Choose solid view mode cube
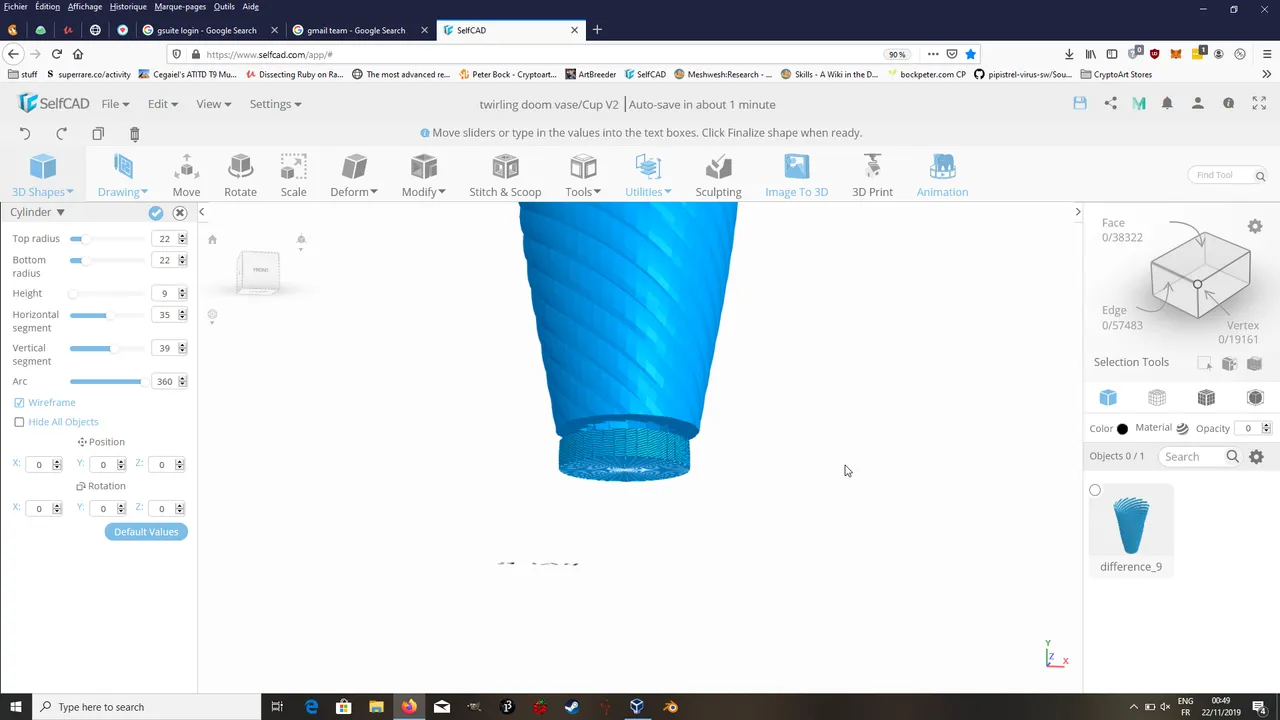This screenshot has height=720, width=1280. 1108,398
